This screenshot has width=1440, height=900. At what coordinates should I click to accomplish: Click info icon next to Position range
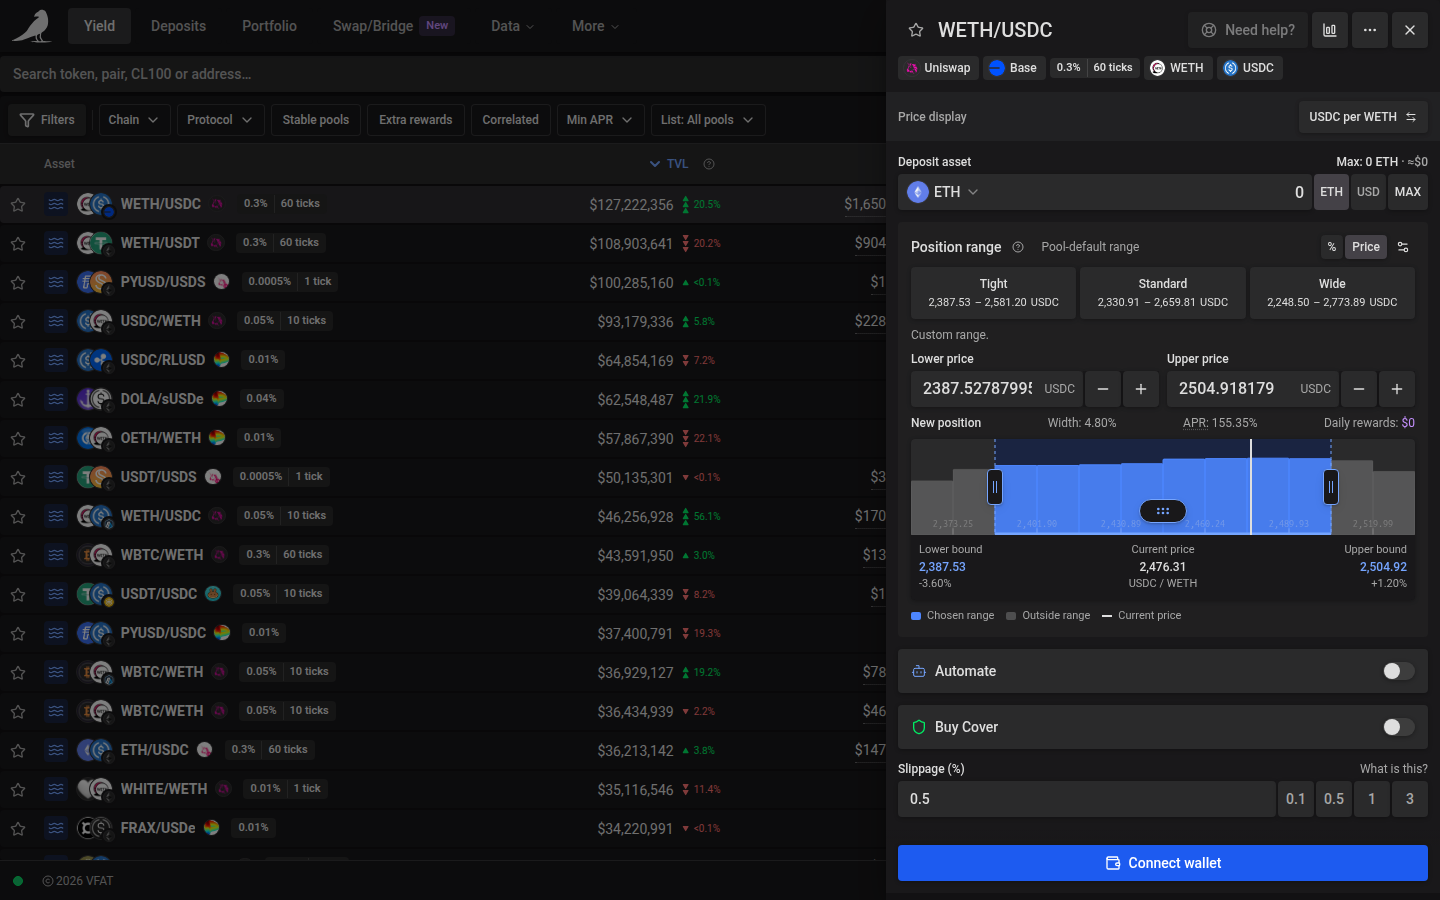1018,247
